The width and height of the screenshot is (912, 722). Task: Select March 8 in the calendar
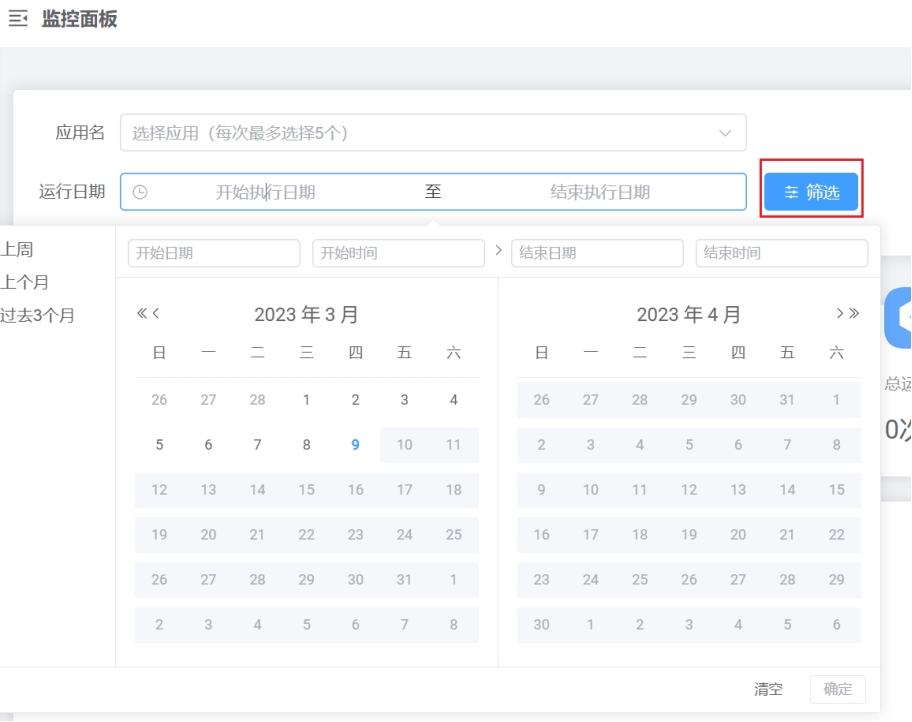[x=307, y=445]
